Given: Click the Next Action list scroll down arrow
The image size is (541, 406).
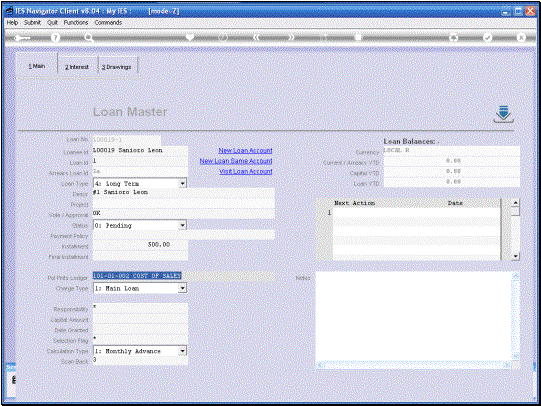Looking at the screenshot, I should click(x=515, y=256).
